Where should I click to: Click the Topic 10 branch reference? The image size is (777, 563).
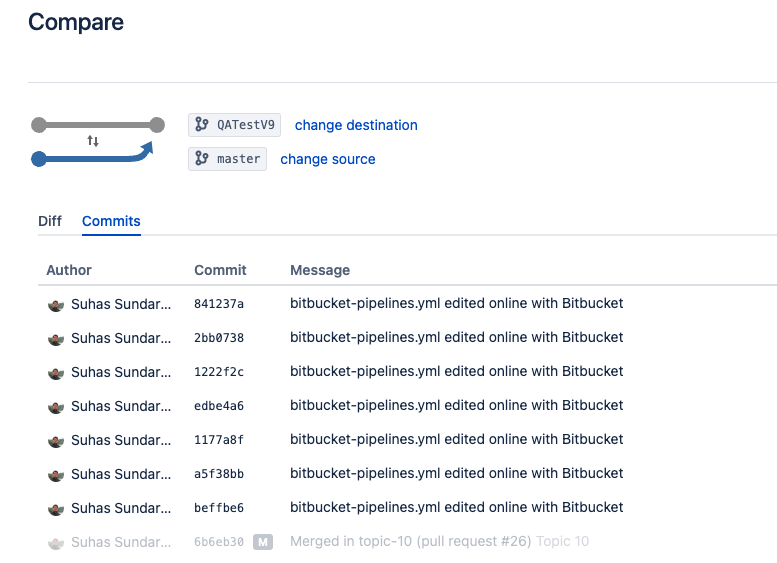tap(563, 542)
